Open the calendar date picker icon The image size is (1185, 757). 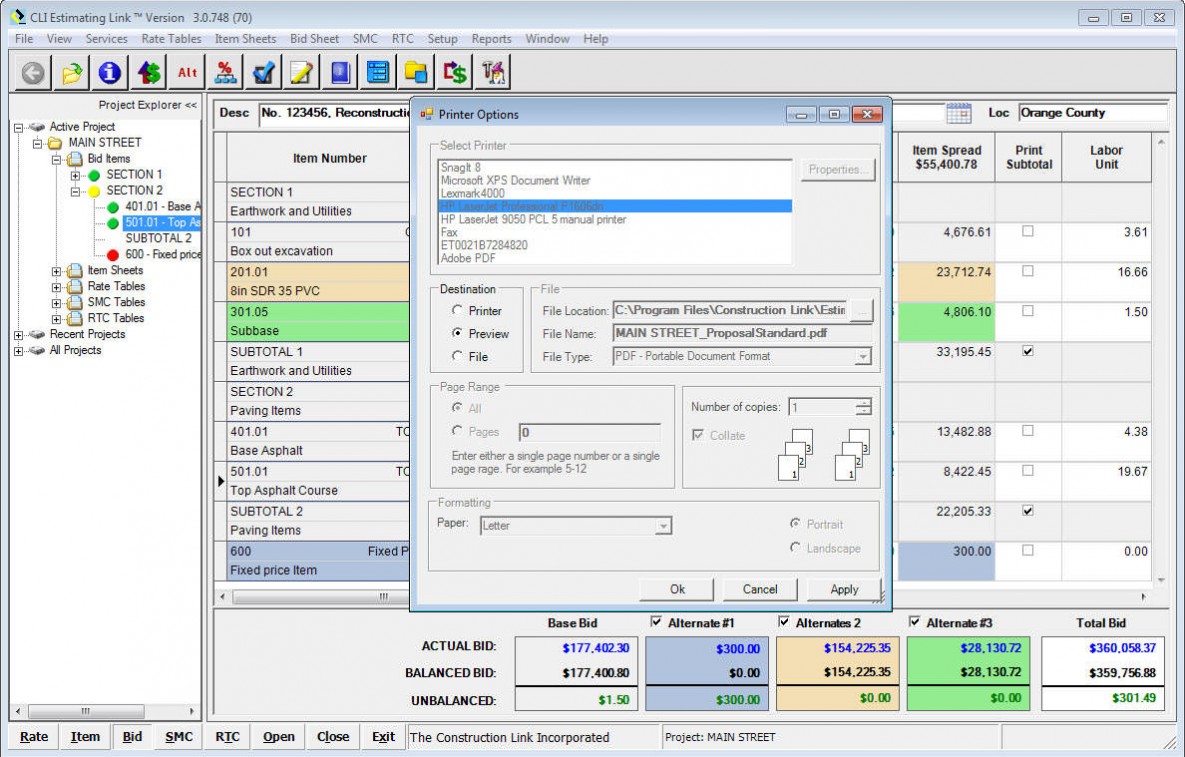958,113
